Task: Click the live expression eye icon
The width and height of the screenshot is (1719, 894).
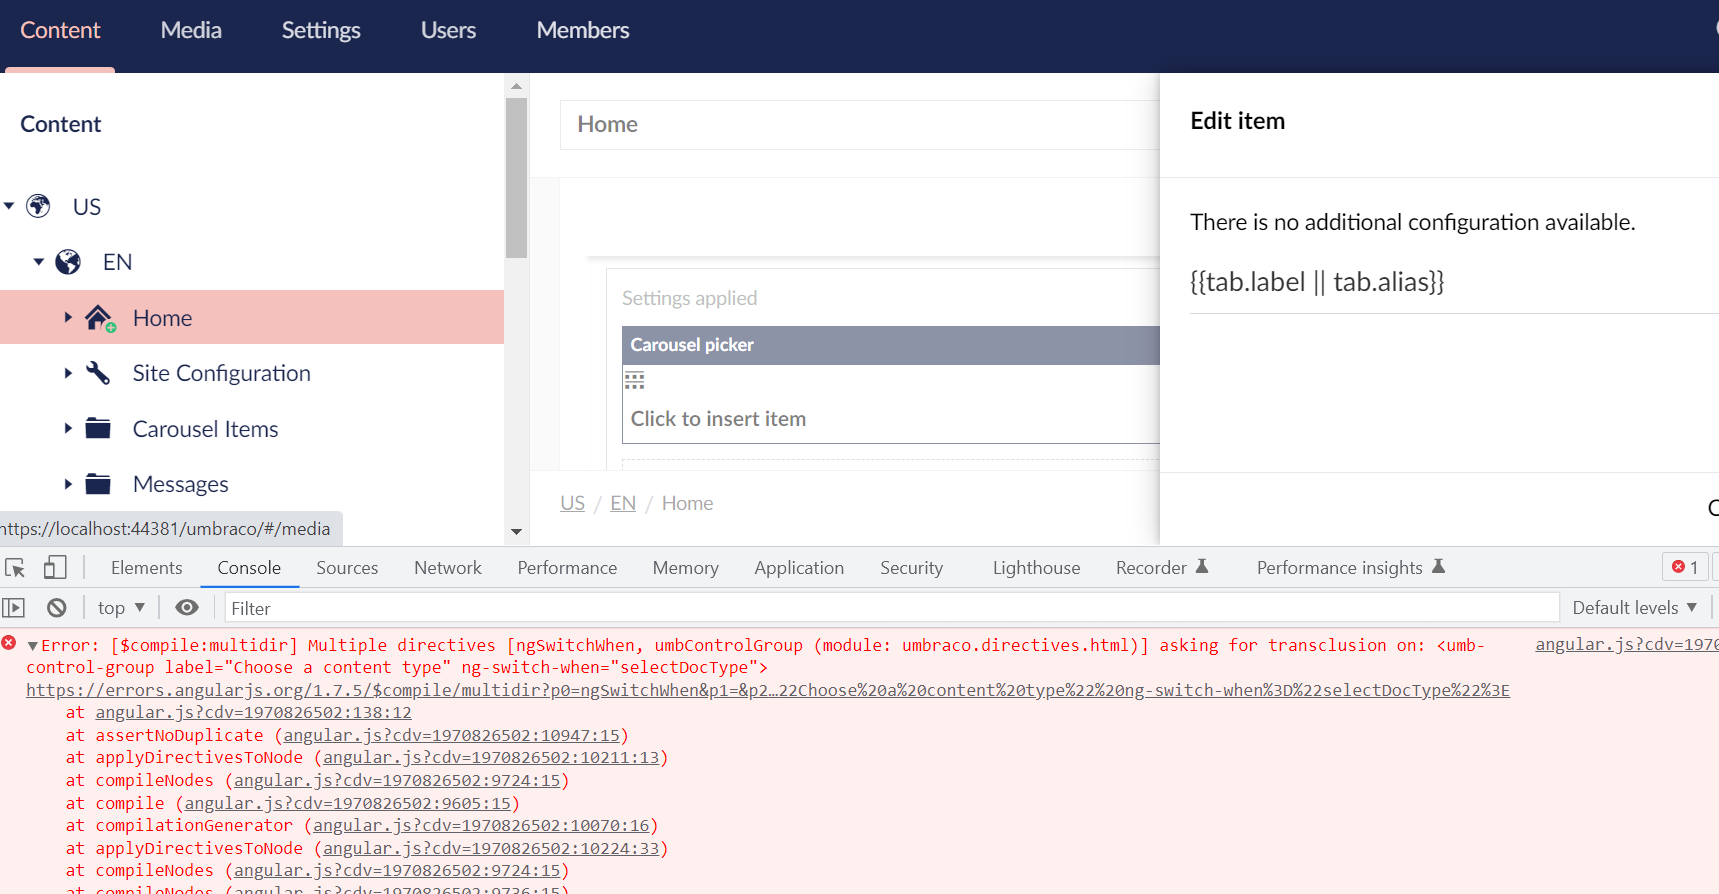Action: (187, 608)
